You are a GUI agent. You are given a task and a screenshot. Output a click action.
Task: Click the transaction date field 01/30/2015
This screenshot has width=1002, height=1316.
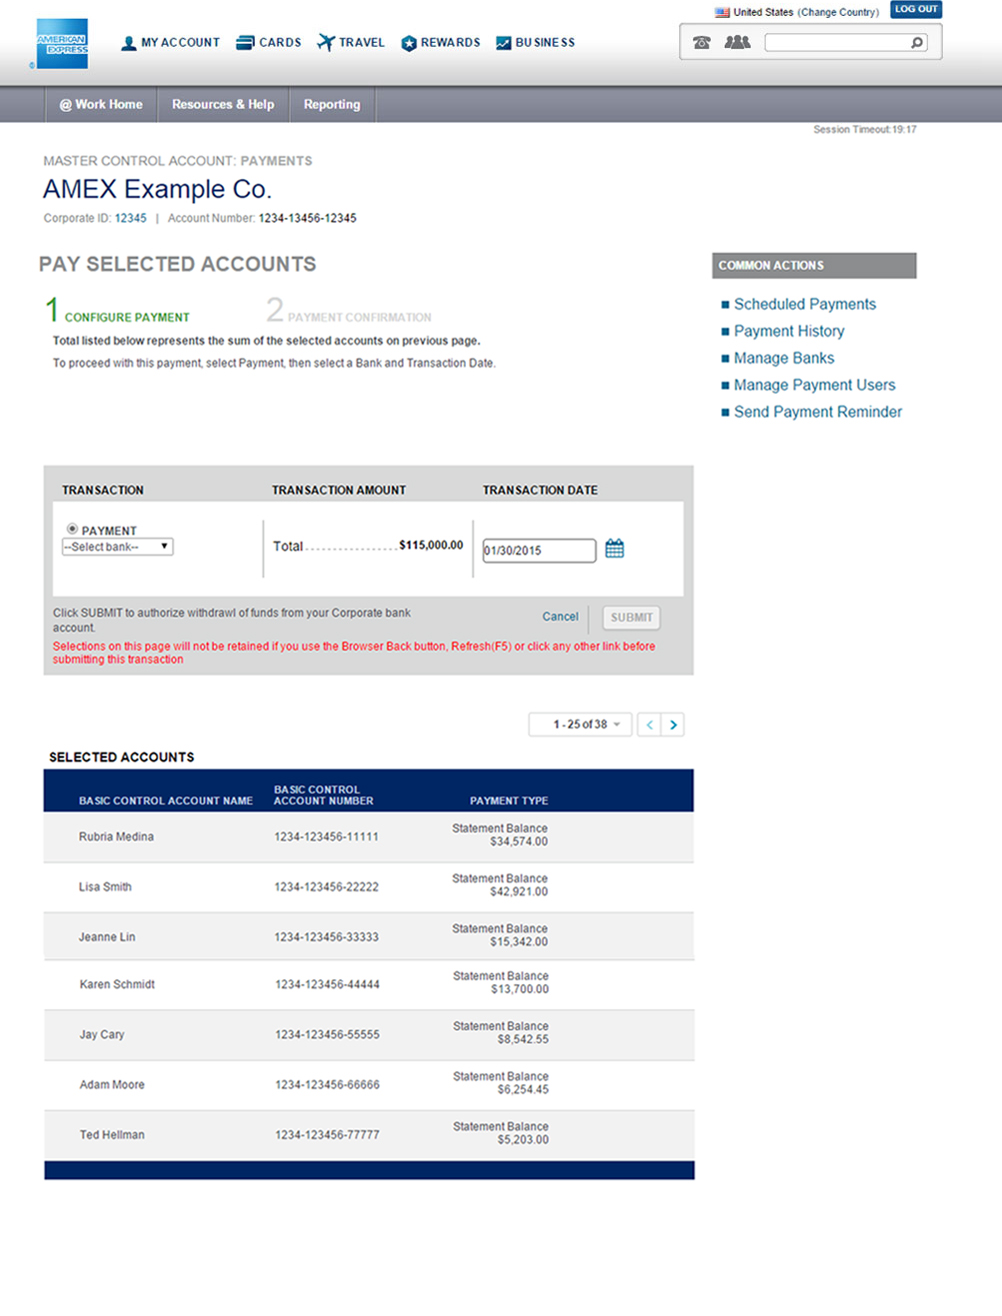tap(539, 550)
